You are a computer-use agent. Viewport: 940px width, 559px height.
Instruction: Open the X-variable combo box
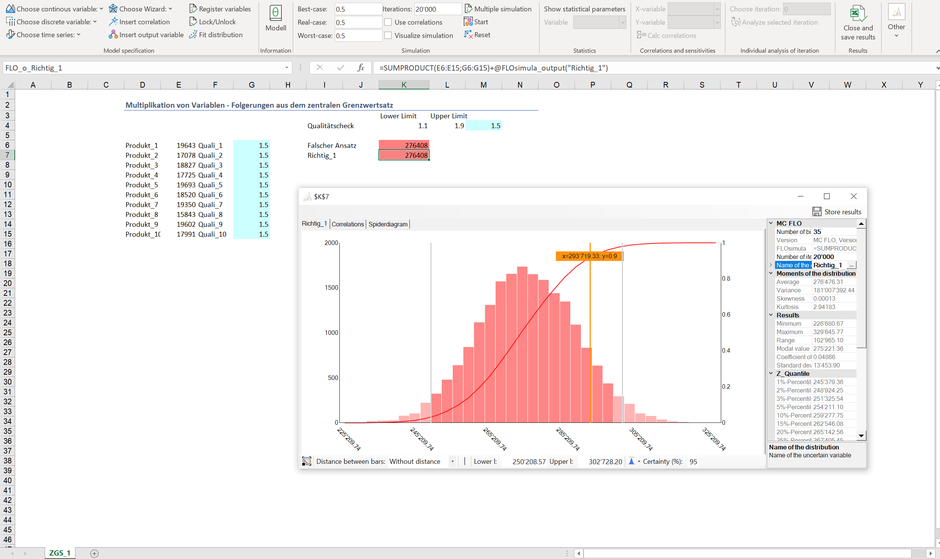point(694,9)
